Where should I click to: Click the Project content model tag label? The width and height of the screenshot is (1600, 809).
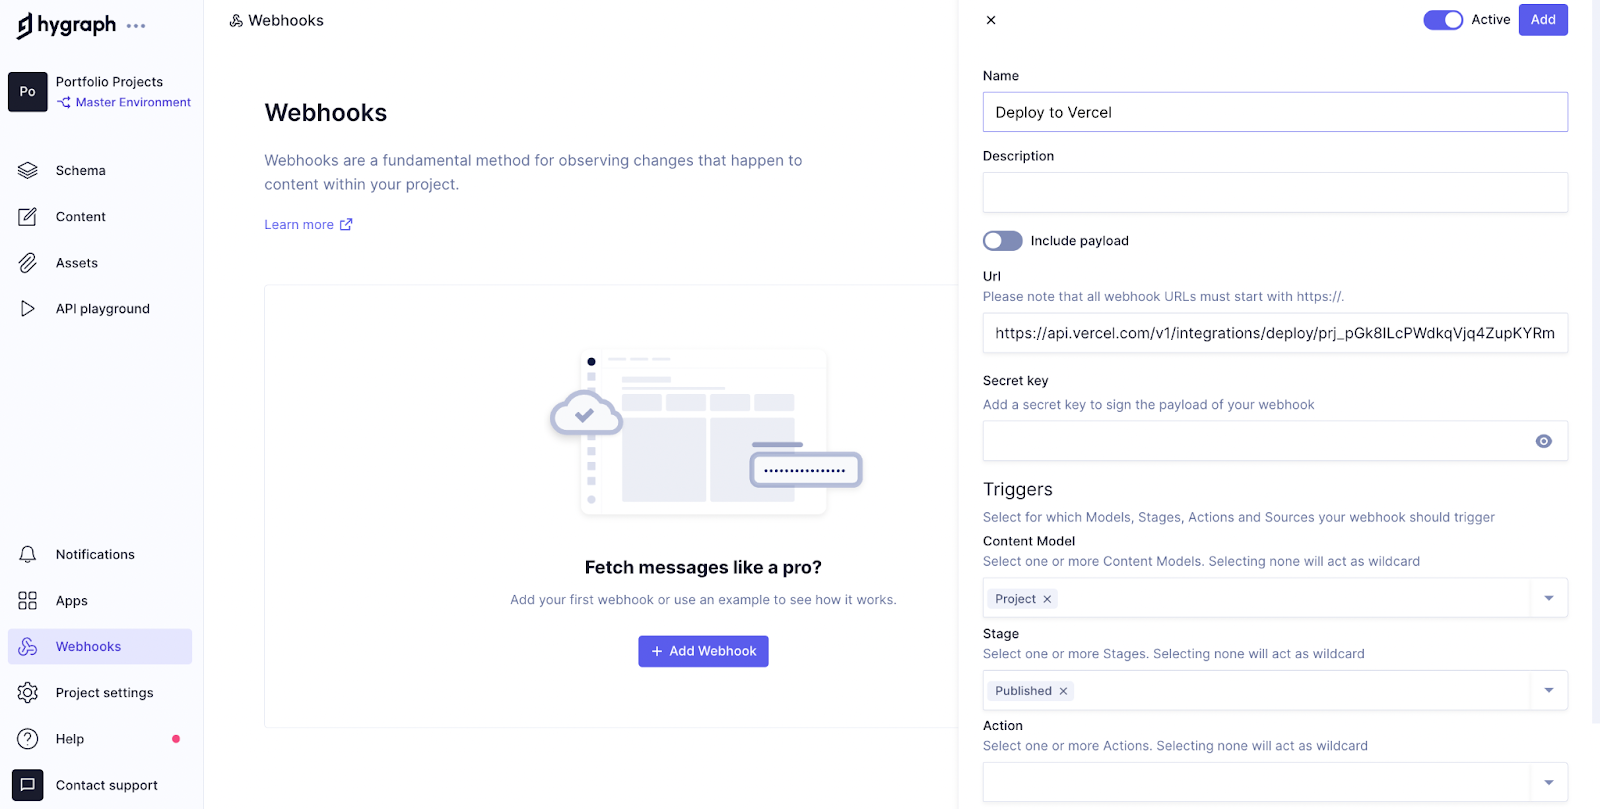click(x=1015, y=599)
